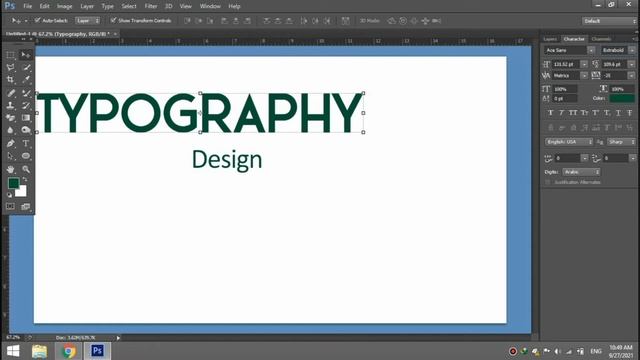Click the foreground color swatch in toolbox
The image size is (640, 360).
pos(13,183)
